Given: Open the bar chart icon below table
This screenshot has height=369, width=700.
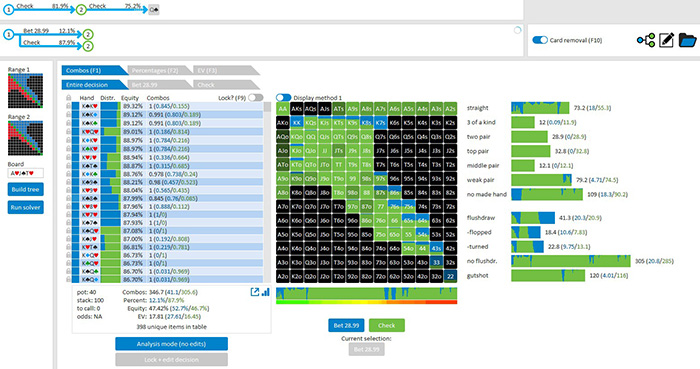Looking at the screenshot, I should 265,292.
